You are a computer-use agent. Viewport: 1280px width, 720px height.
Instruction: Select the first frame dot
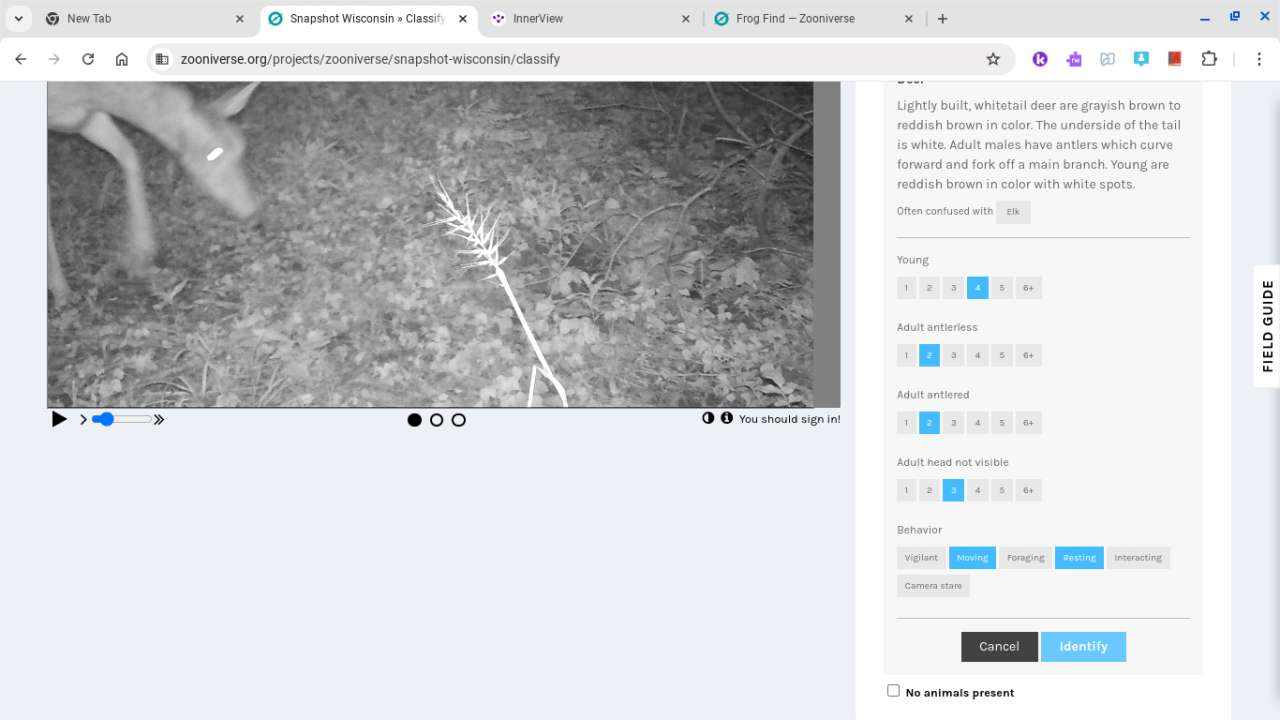click(x=414, y=420)
